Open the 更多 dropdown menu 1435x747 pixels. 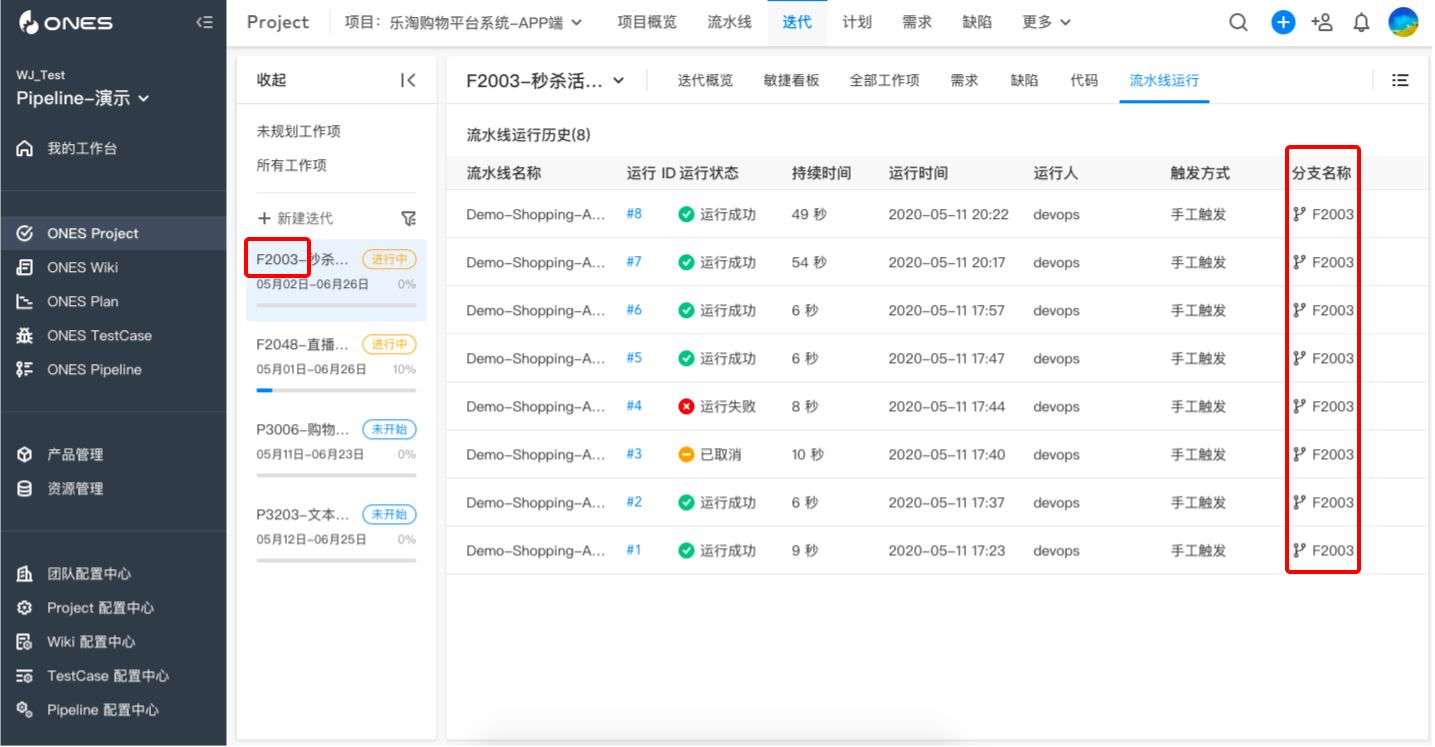1046,22
